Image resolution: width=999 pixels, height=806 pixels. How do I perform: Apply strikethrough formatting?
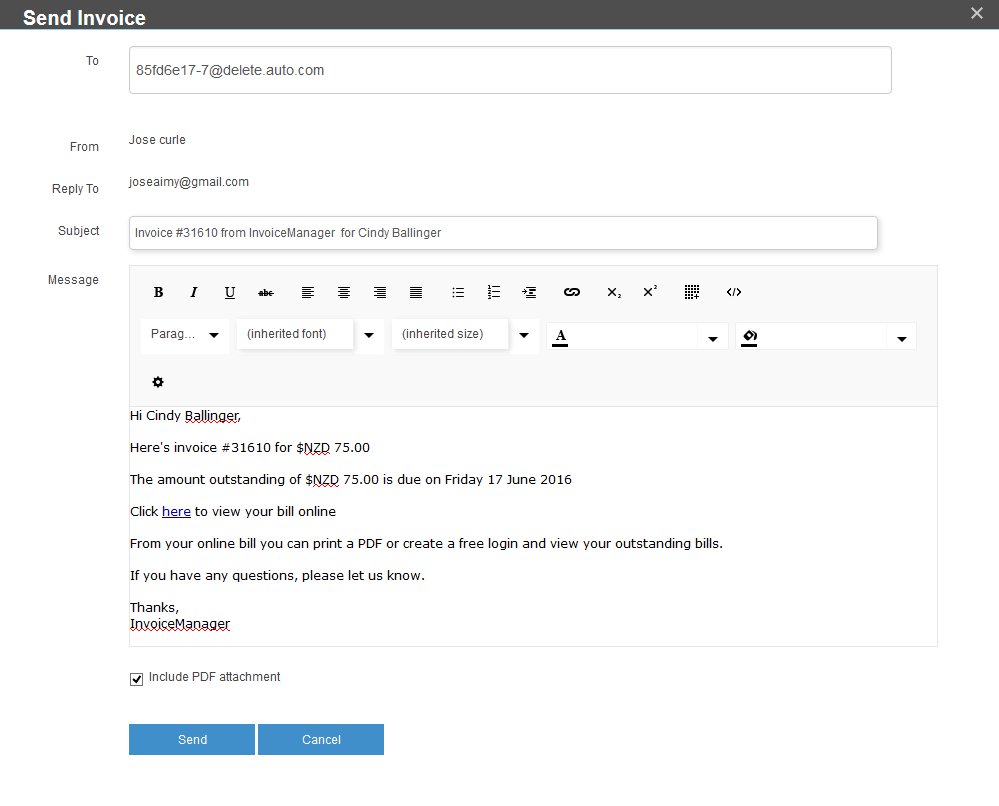266,293
